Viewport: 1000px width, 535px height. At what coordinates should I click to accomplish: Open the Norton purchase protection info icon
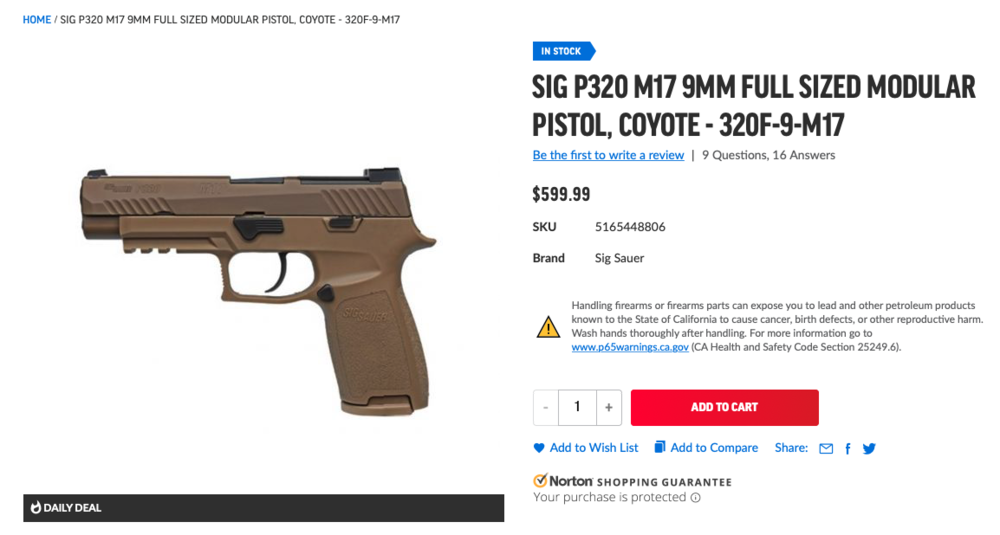pyautogui.click(x=696, y=497)
